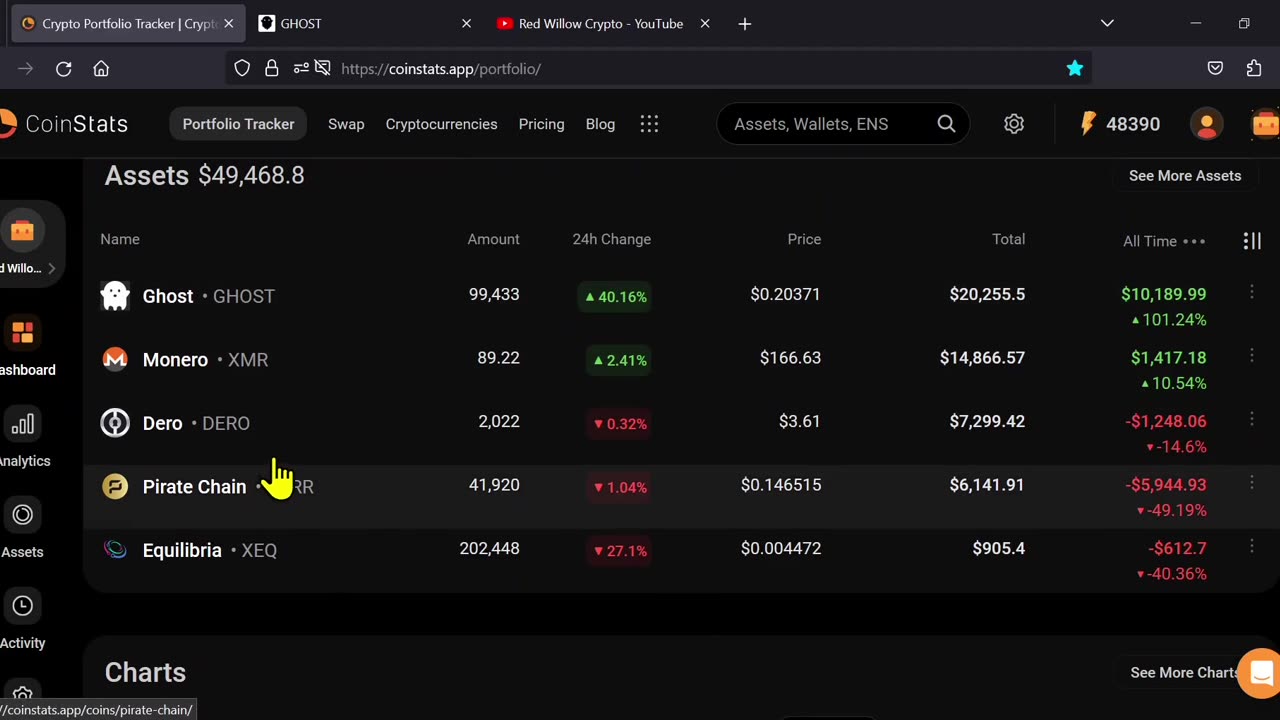The image size is (1280, 720).
Task: Click the Ghost coin icon
Action: (x=115, y=296)
